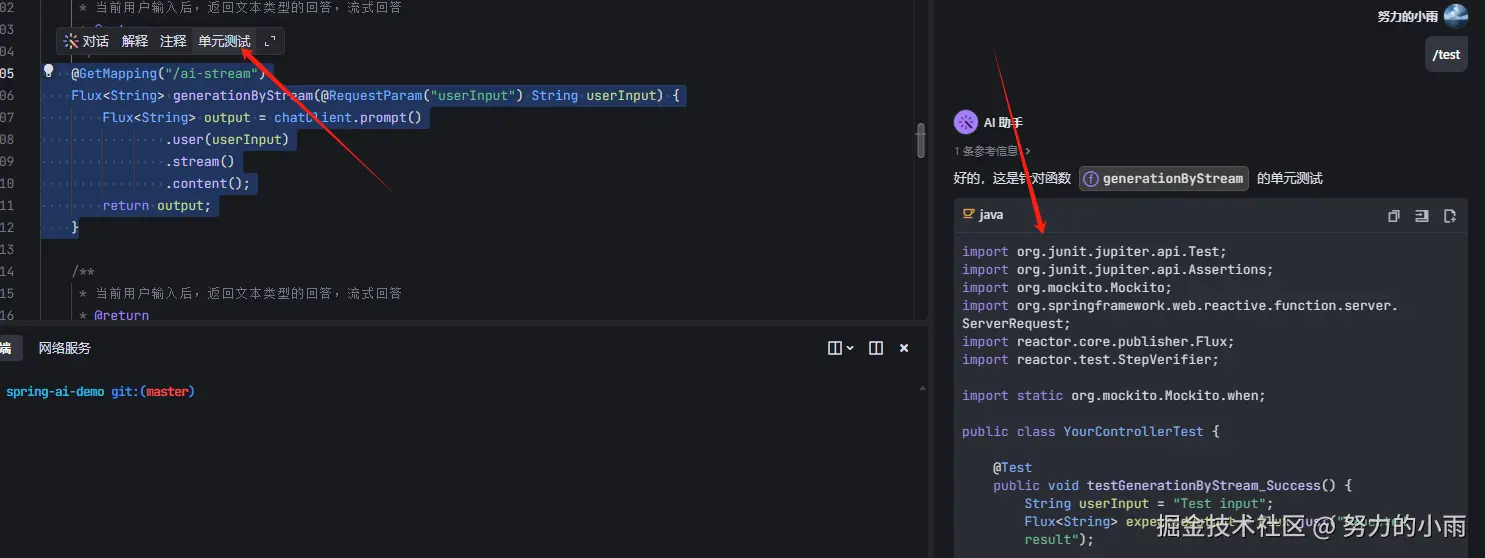Viewport: 1485px width, 558px height.
Task: Click the spring-ai-demo terminal prompt text
Action: [55, 392]
